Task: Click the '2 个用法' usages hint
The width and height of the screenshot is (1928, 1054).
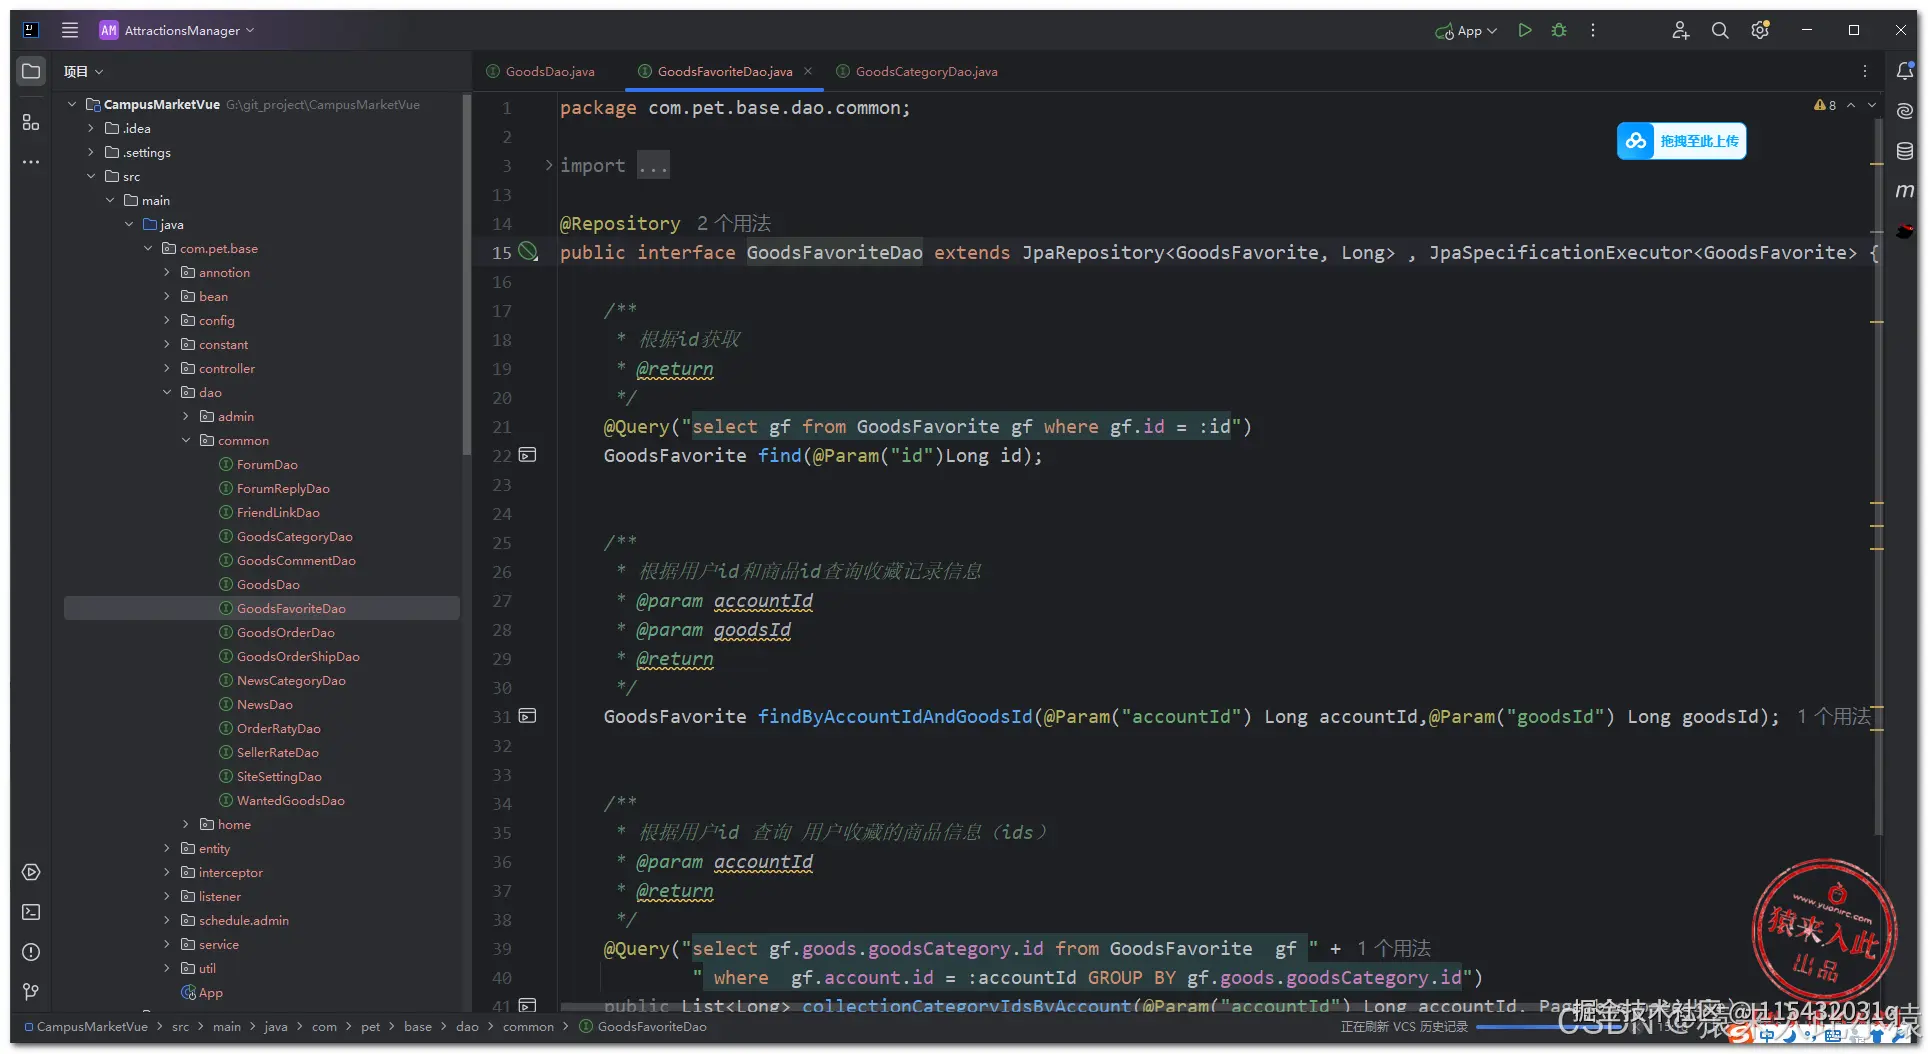Action: (734, 223)
